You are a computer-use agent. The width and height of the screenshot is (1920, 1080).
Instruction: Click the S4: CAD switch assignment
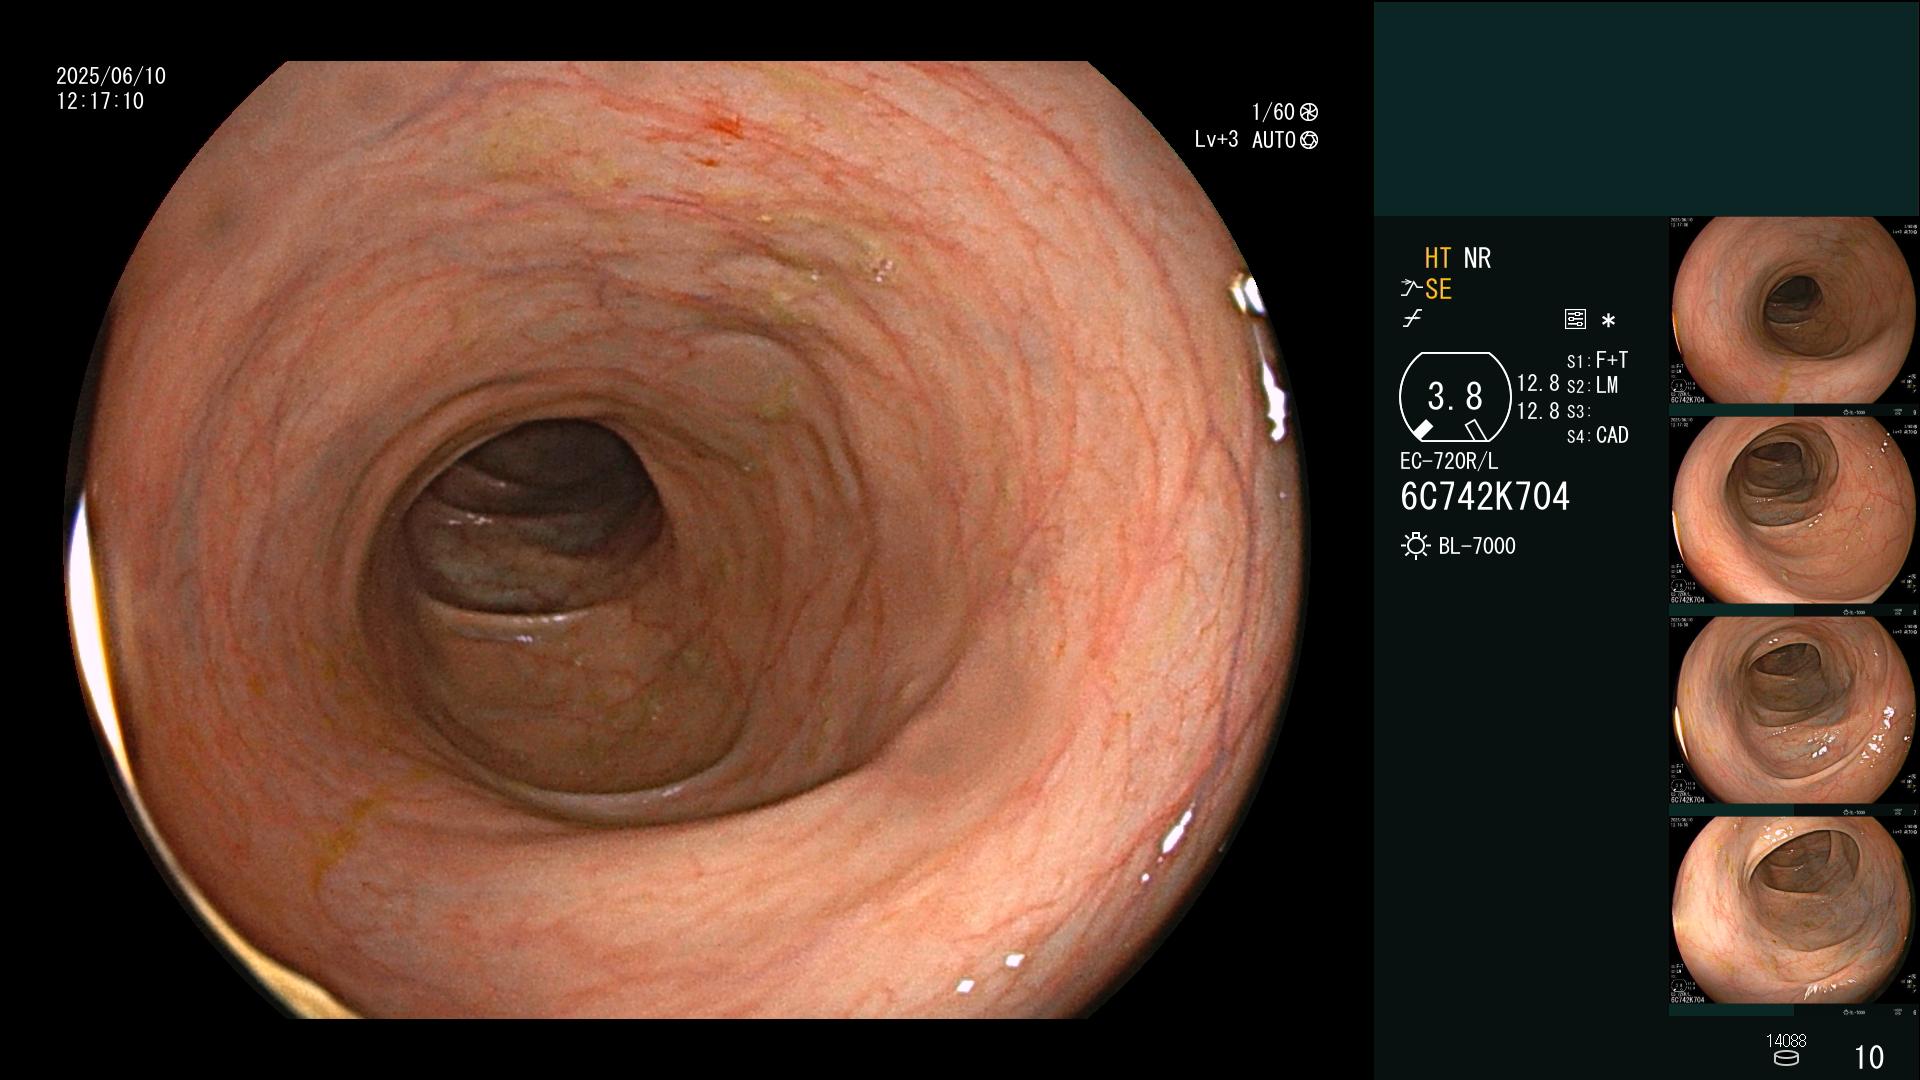tap(1598, 435)
